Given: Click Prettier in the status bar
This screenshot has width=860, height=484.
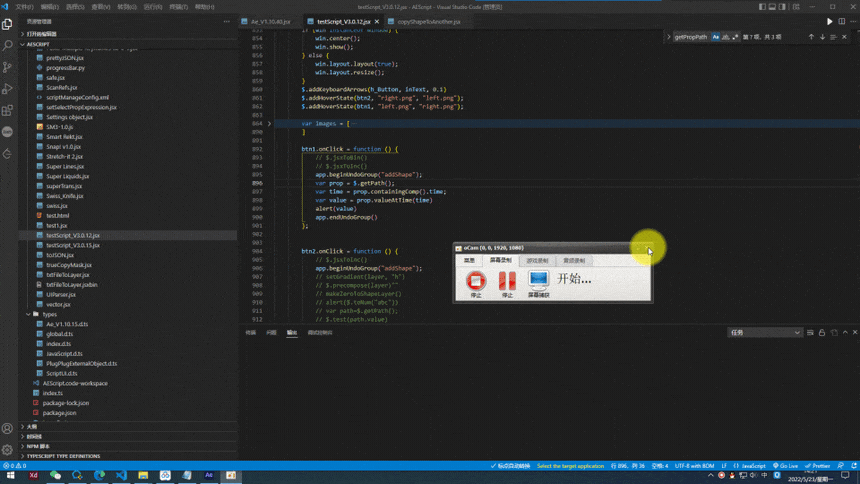Looking at the screenshot, I should [819, 466].
